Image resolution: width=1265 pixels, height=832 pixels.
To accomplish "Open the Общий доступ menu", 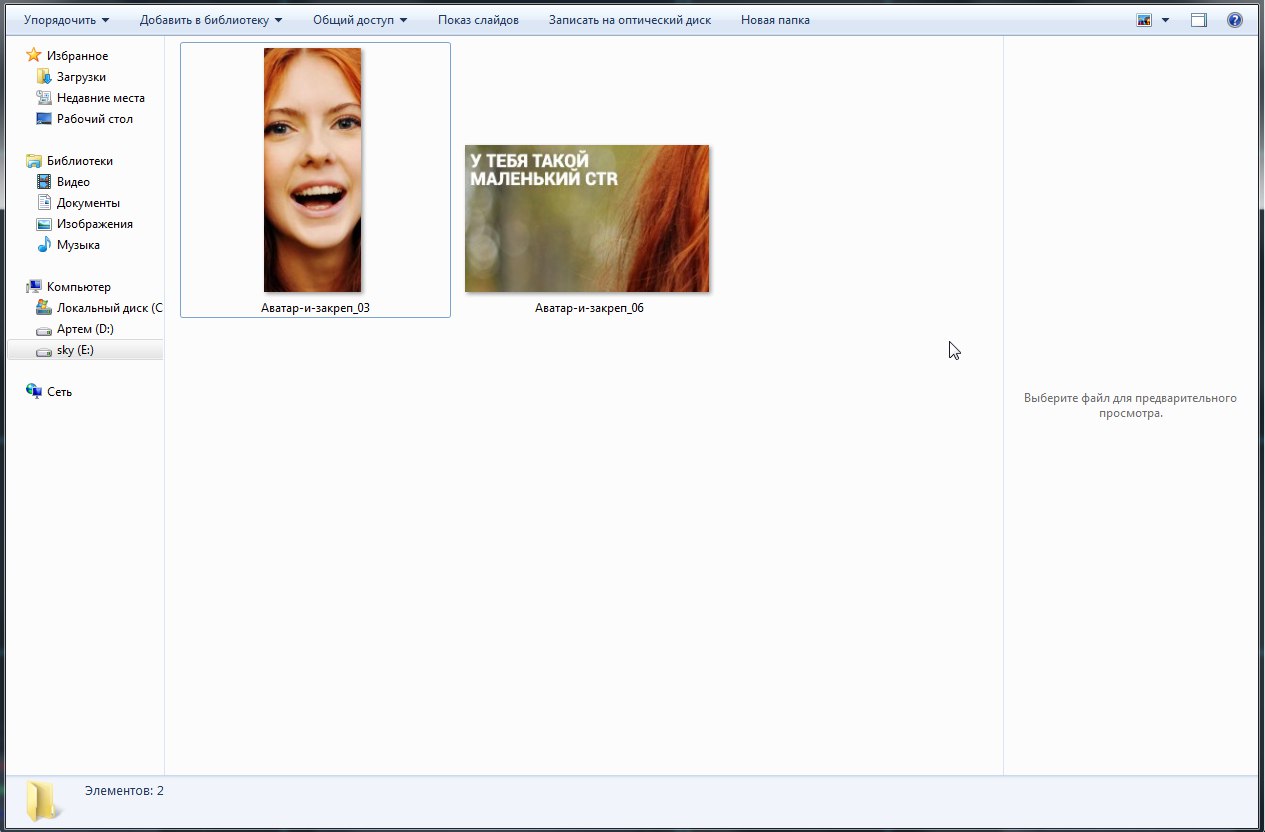I will tap(359, 20).
